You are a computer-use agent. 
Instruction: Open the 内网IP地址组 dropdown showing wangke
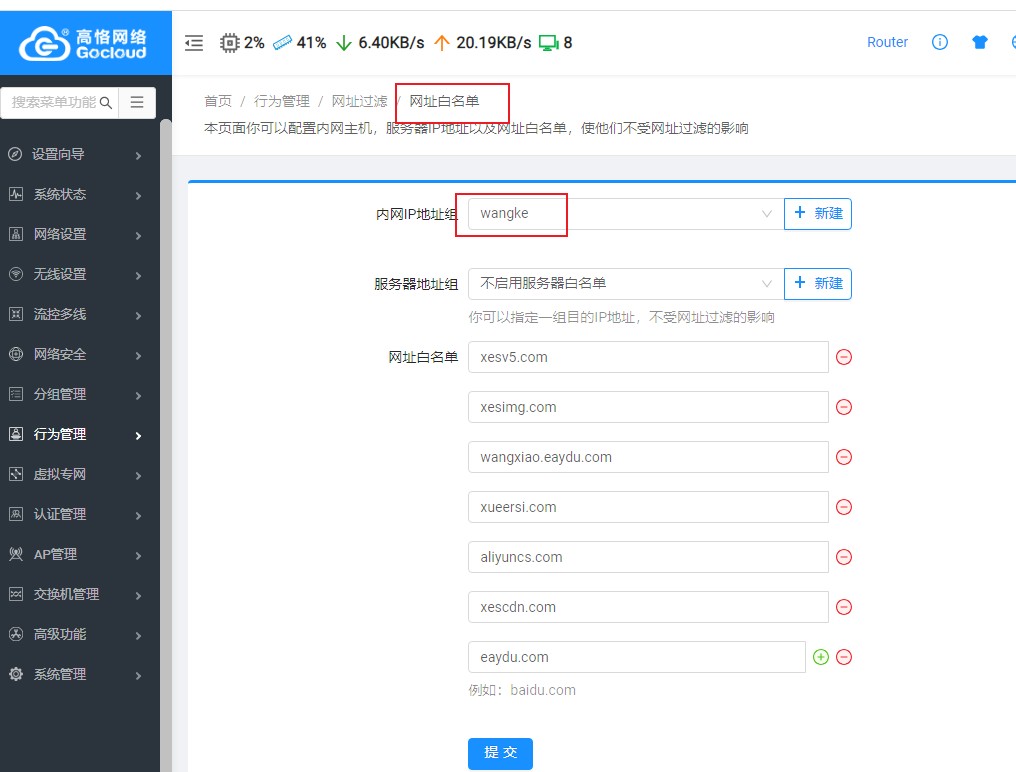(625, 213)
